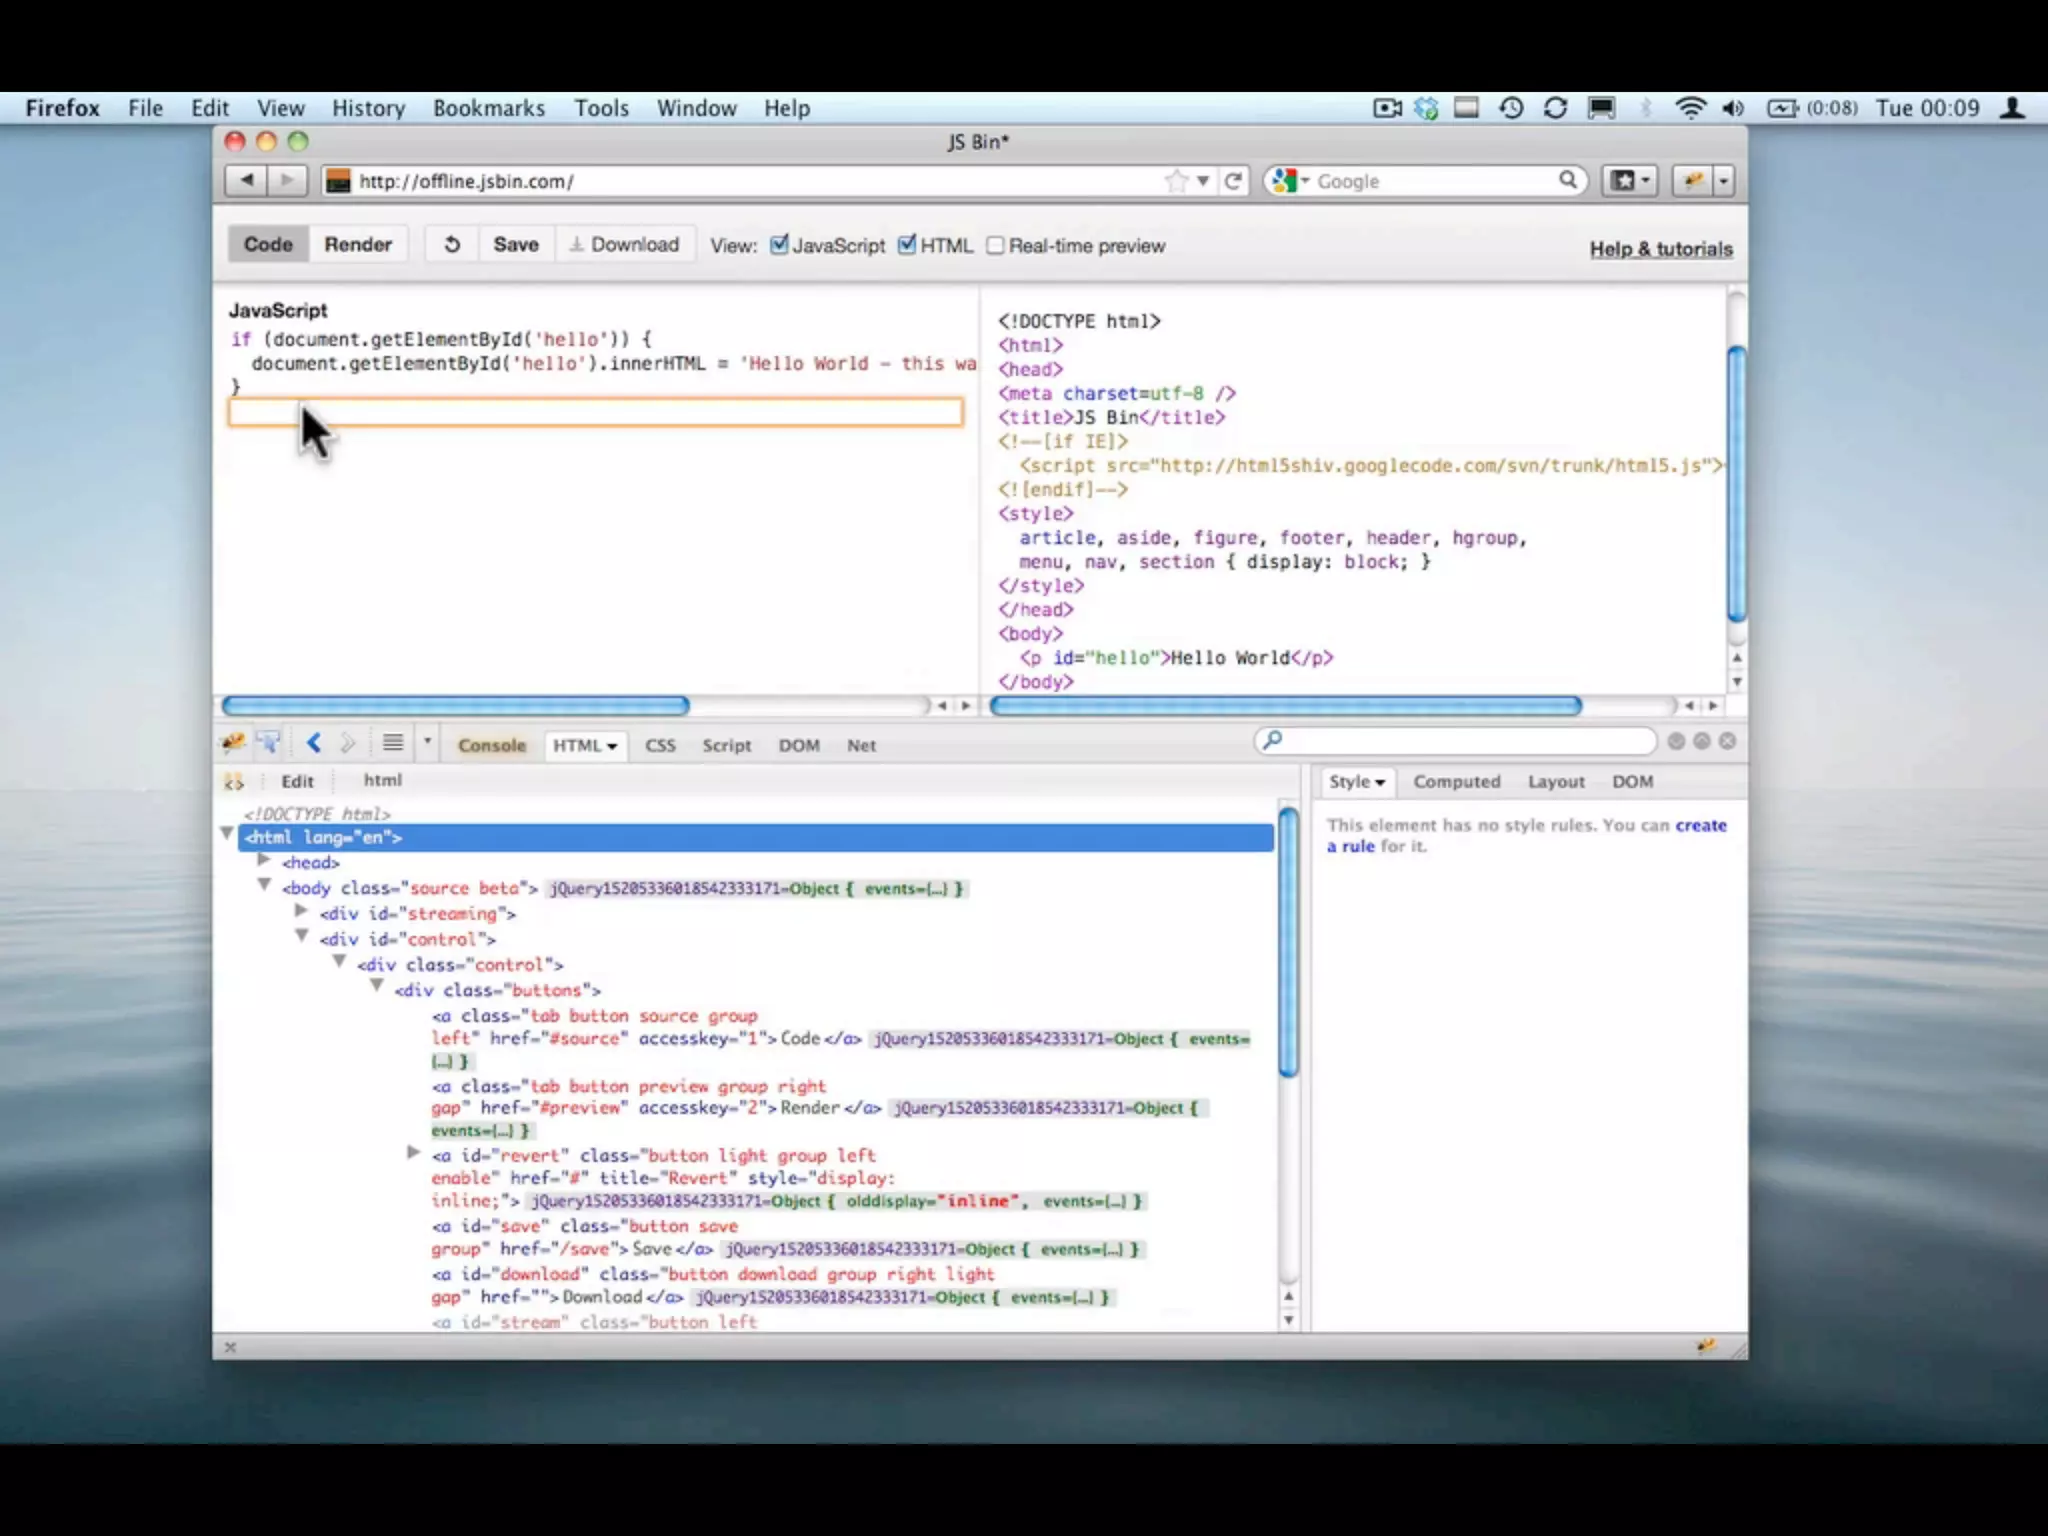Activate Firebug's inspect element icon
The image size is (2048, 1536).
pyautogui.click(x=268, y=743)
